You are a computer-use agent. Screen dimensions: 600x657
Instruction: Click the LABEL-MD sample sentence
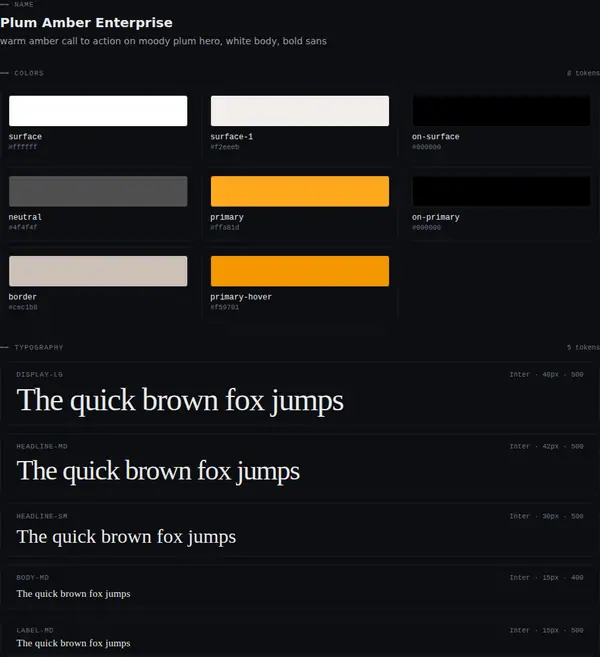[x=73, y=644]
